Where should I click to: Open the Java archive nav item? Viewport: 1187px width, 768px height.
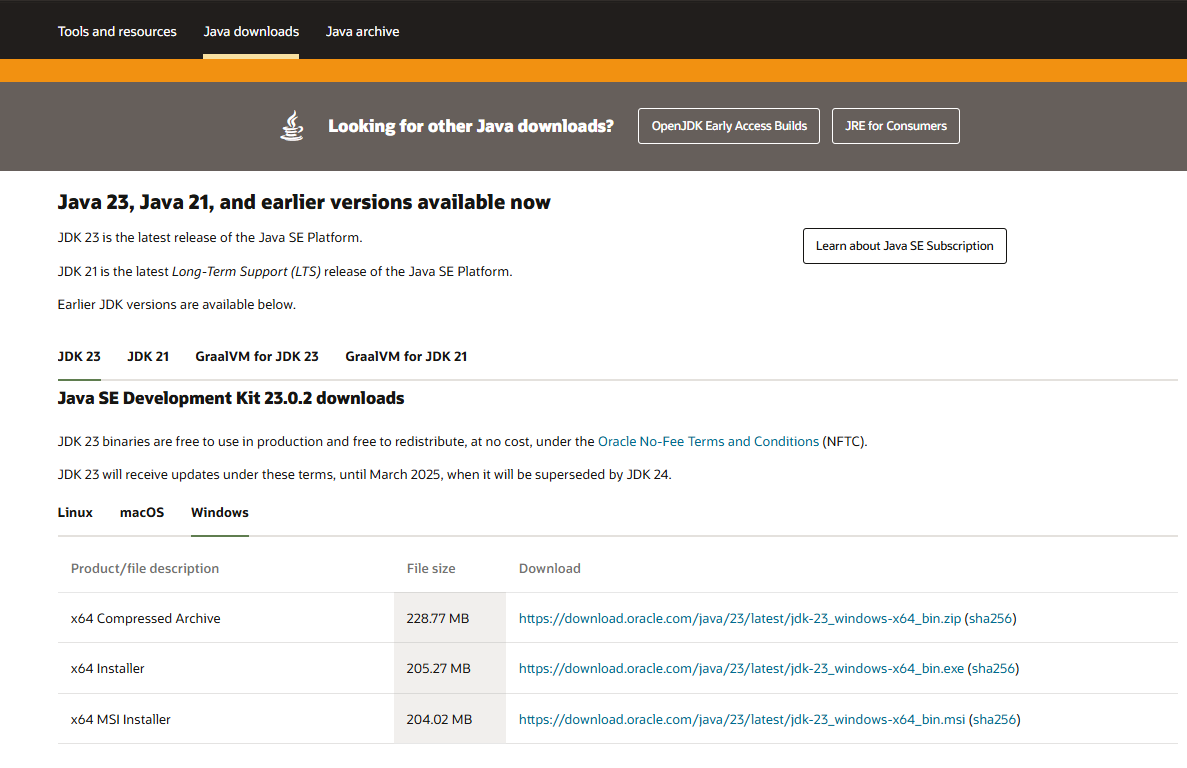[x=362, y=32]
